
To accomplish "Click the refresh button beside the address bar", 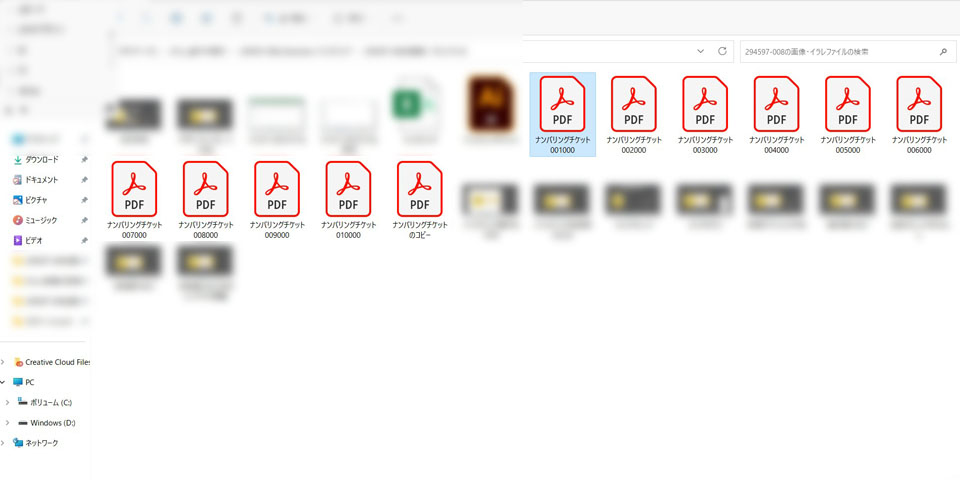I will [x=722, y=51].
